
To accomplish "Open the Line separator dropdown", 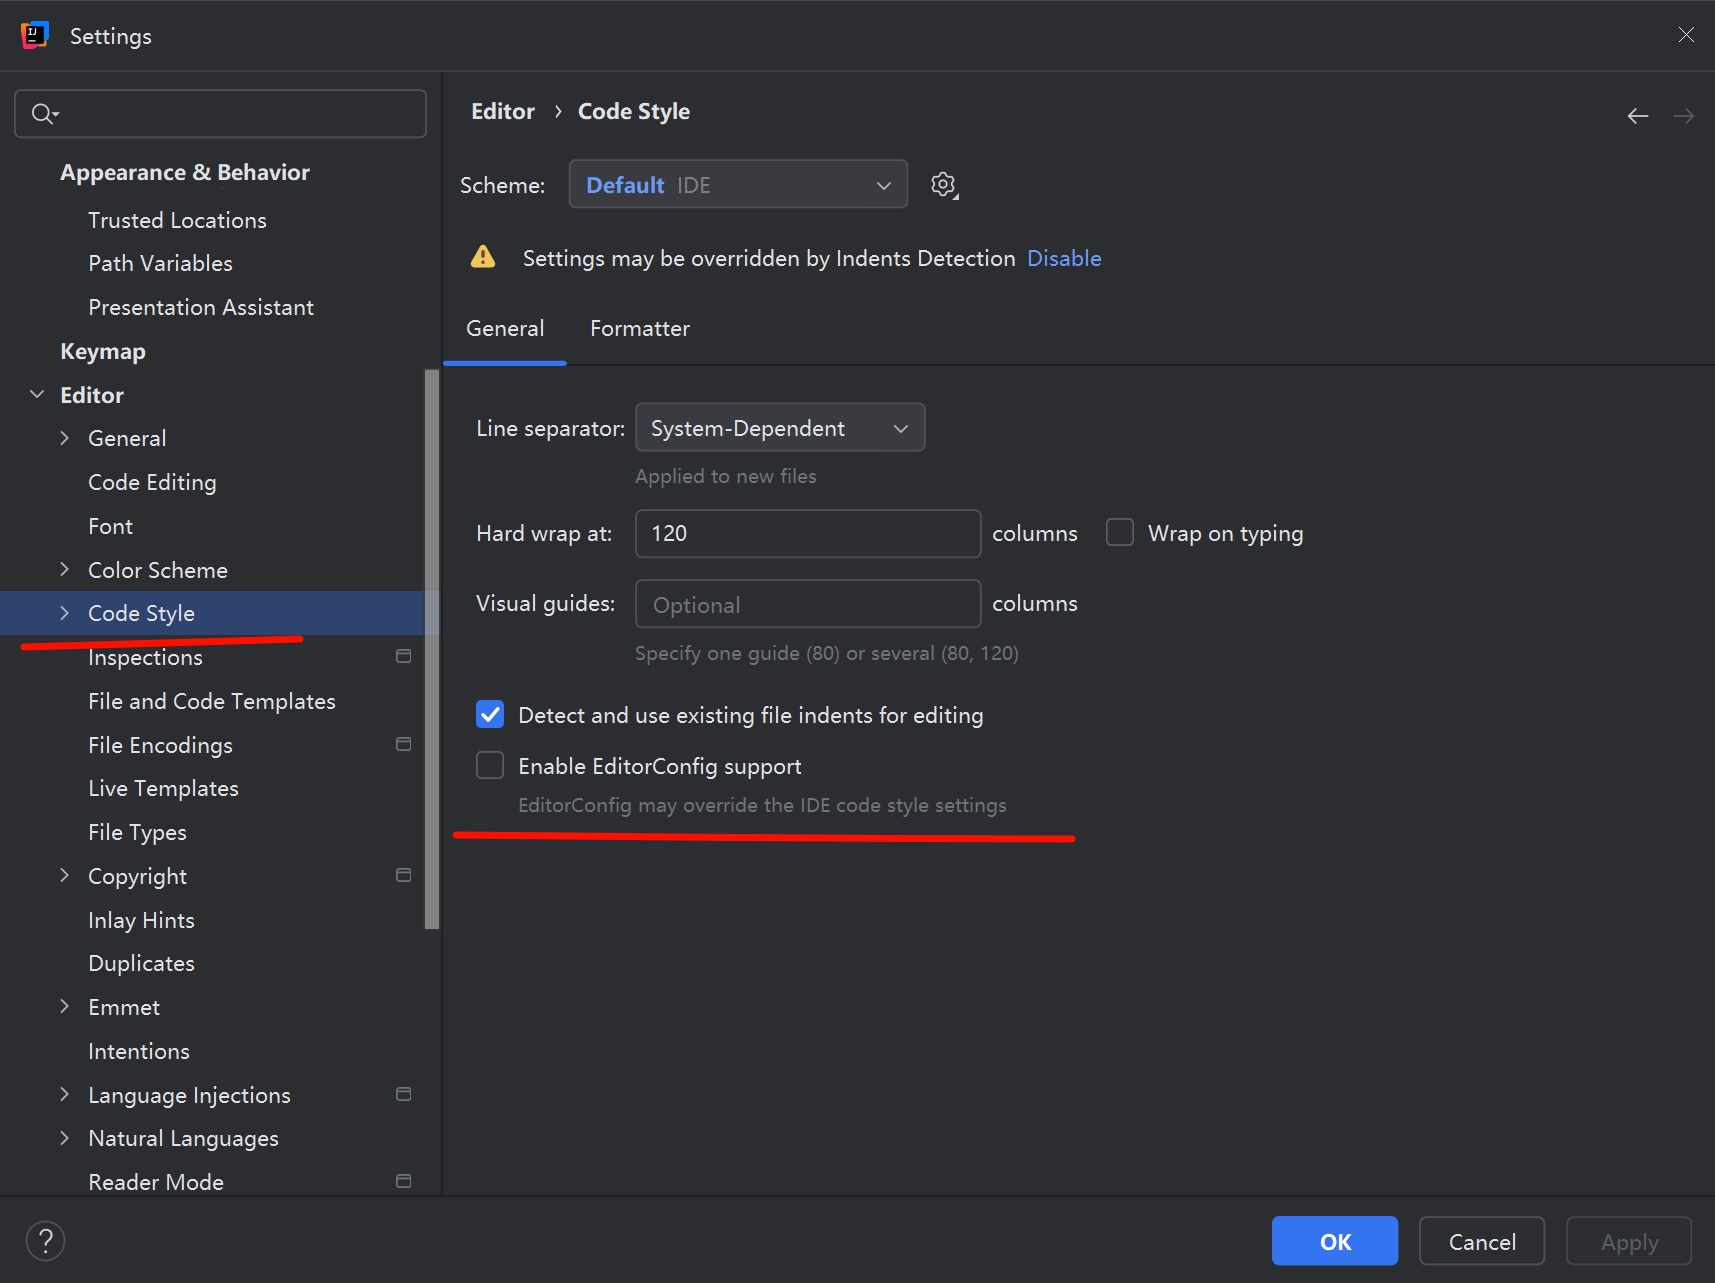I will pos(780,428).
